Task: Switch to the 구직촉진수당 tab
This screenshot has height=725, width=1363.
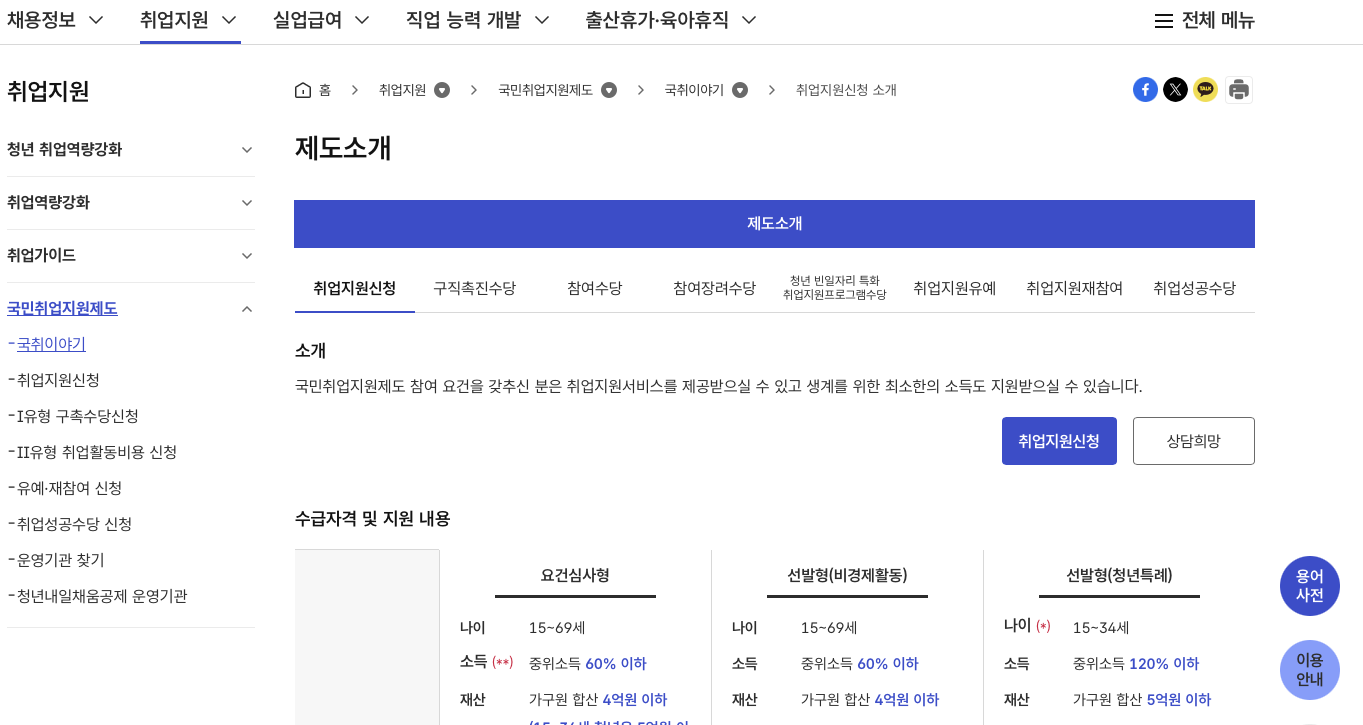Action: (475, 288)
